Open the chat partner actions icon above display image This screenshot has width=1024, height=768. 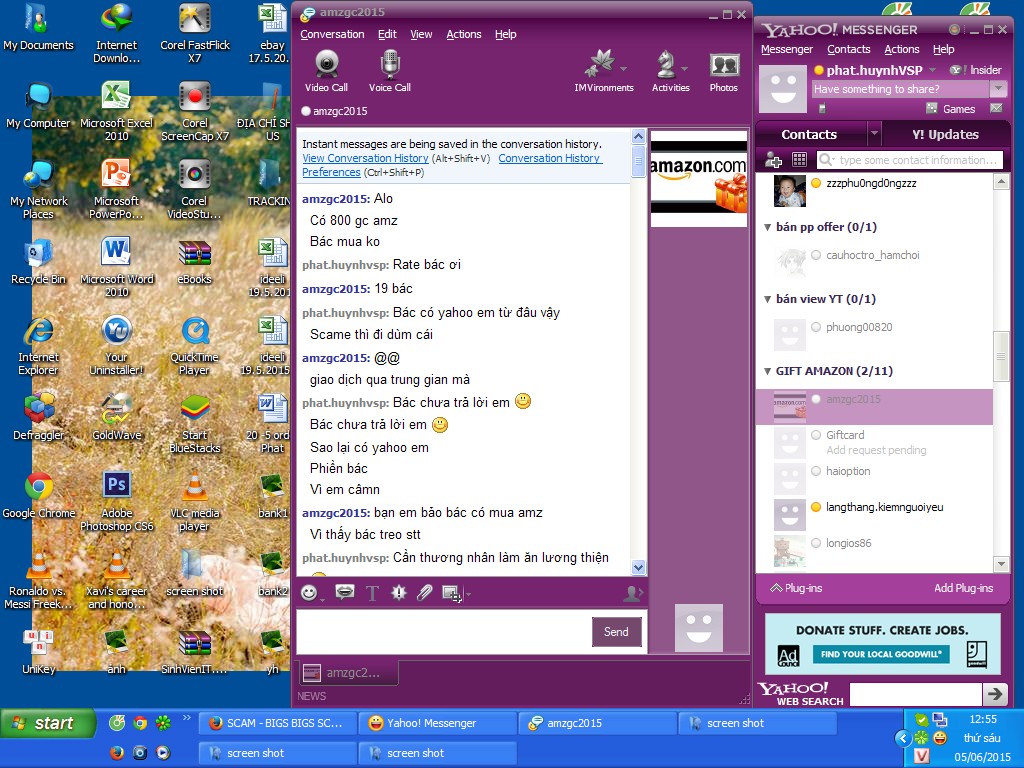click(x=633, y=593)
